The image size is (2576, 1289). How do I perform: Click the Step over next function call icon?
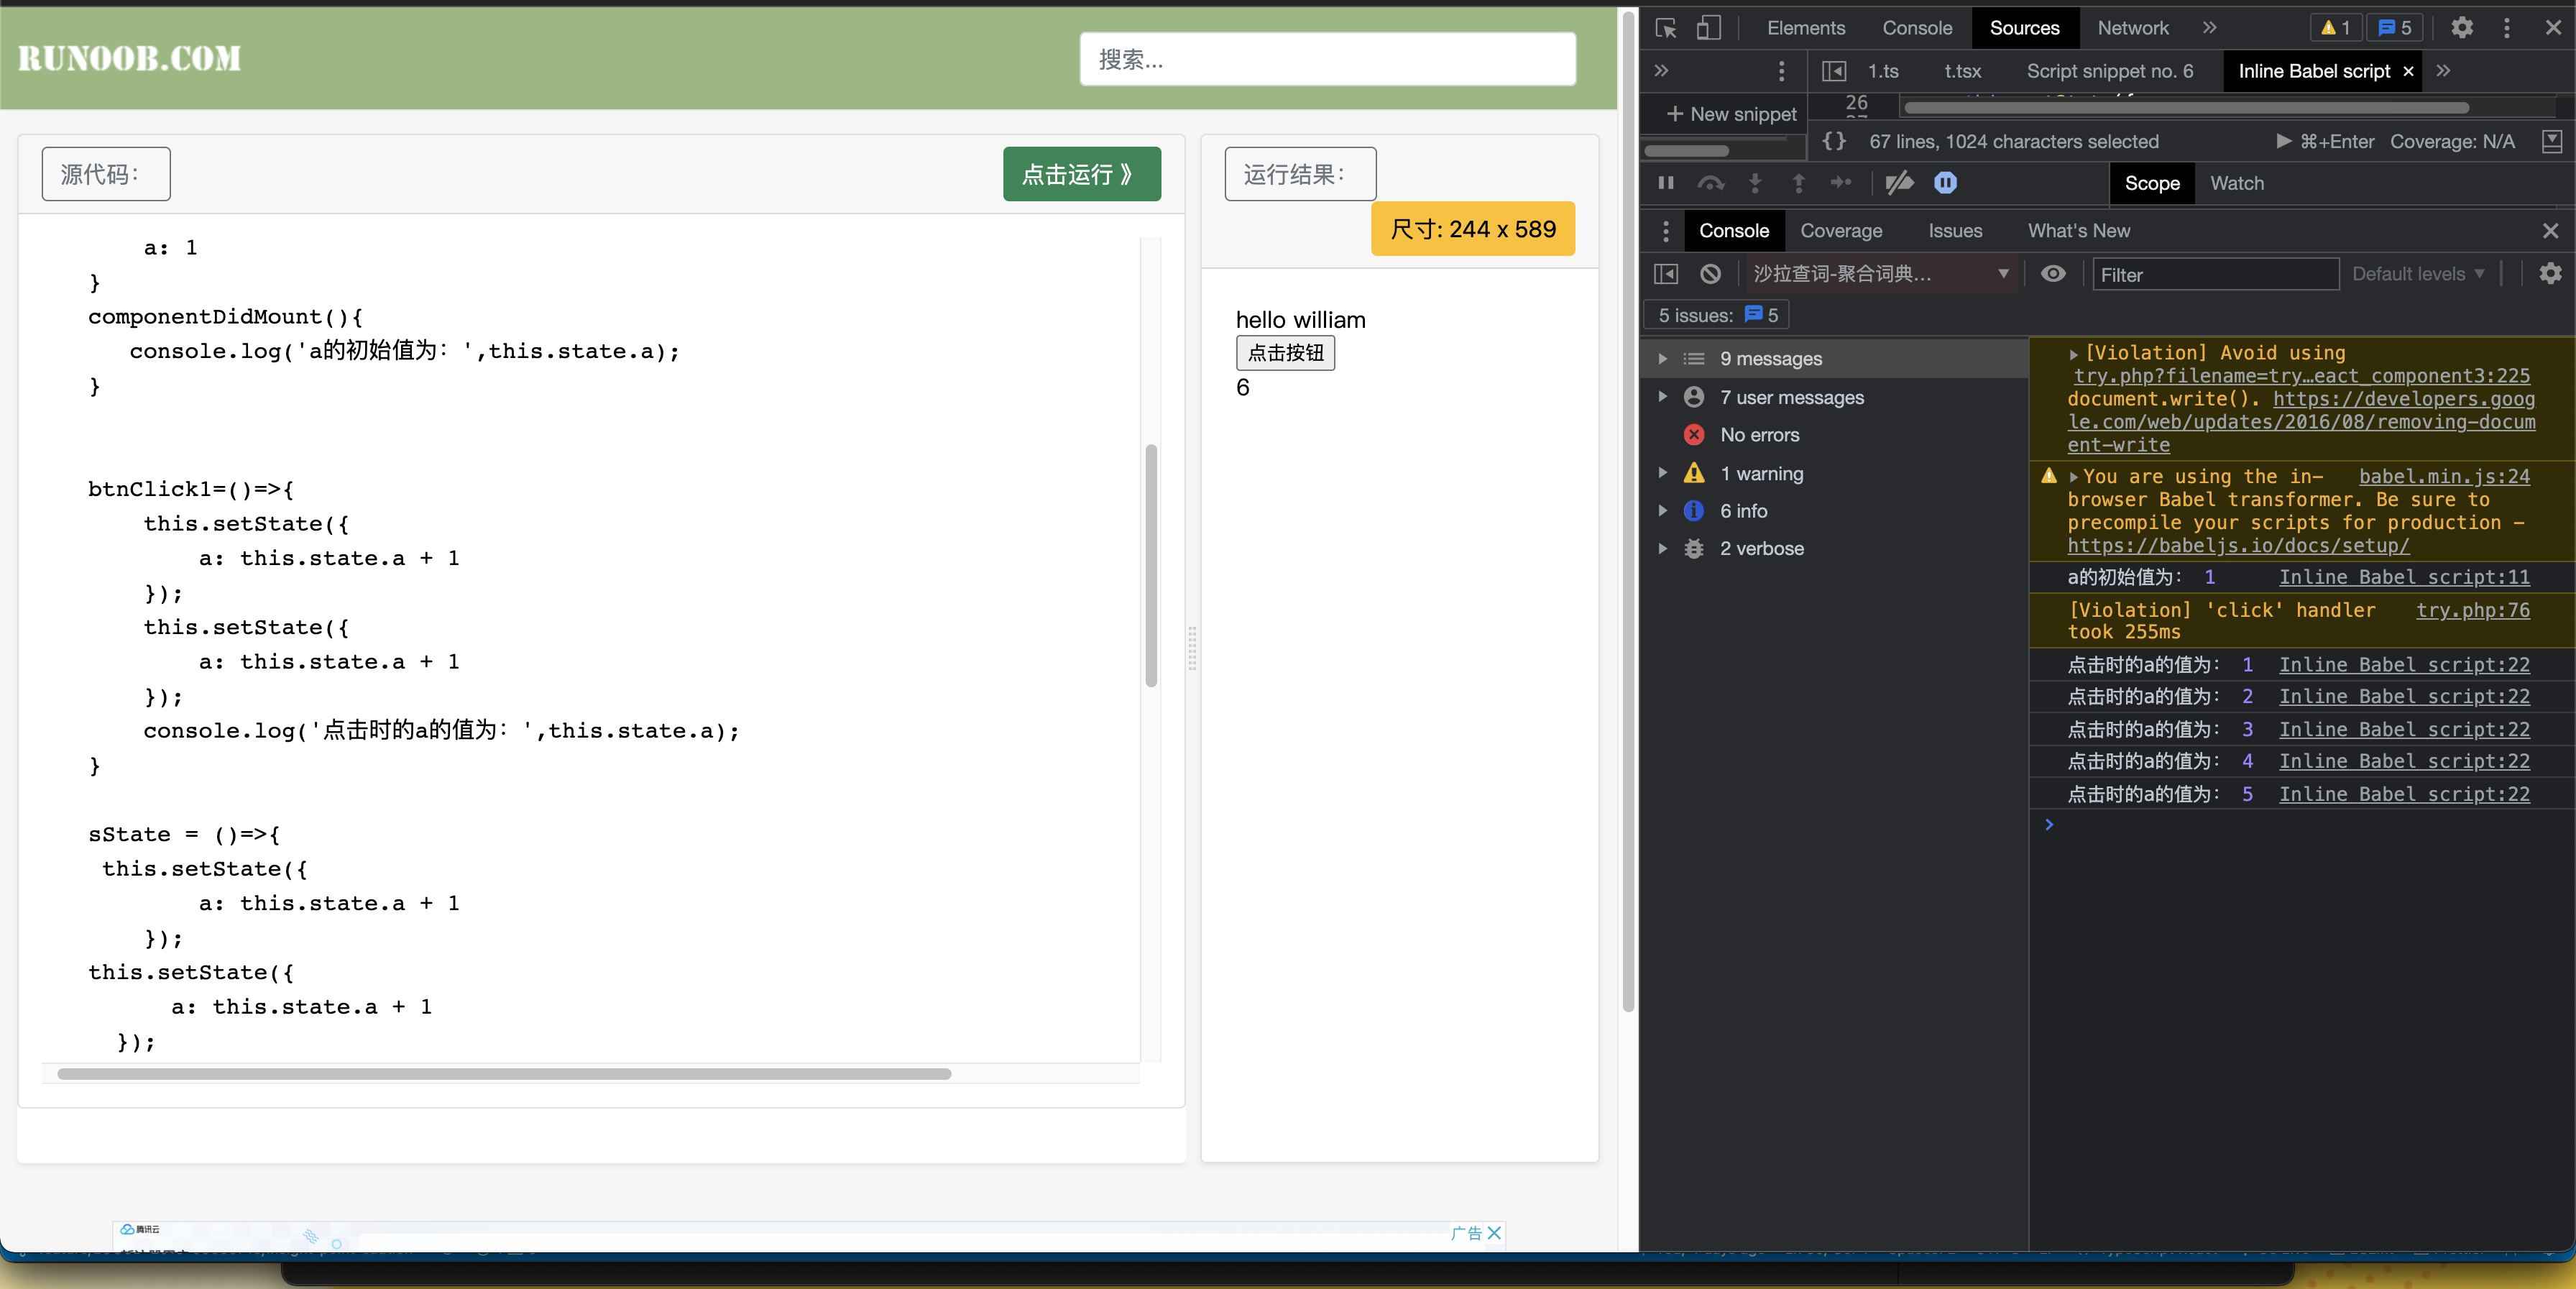pyautogui.click(x=1712, y=183)
